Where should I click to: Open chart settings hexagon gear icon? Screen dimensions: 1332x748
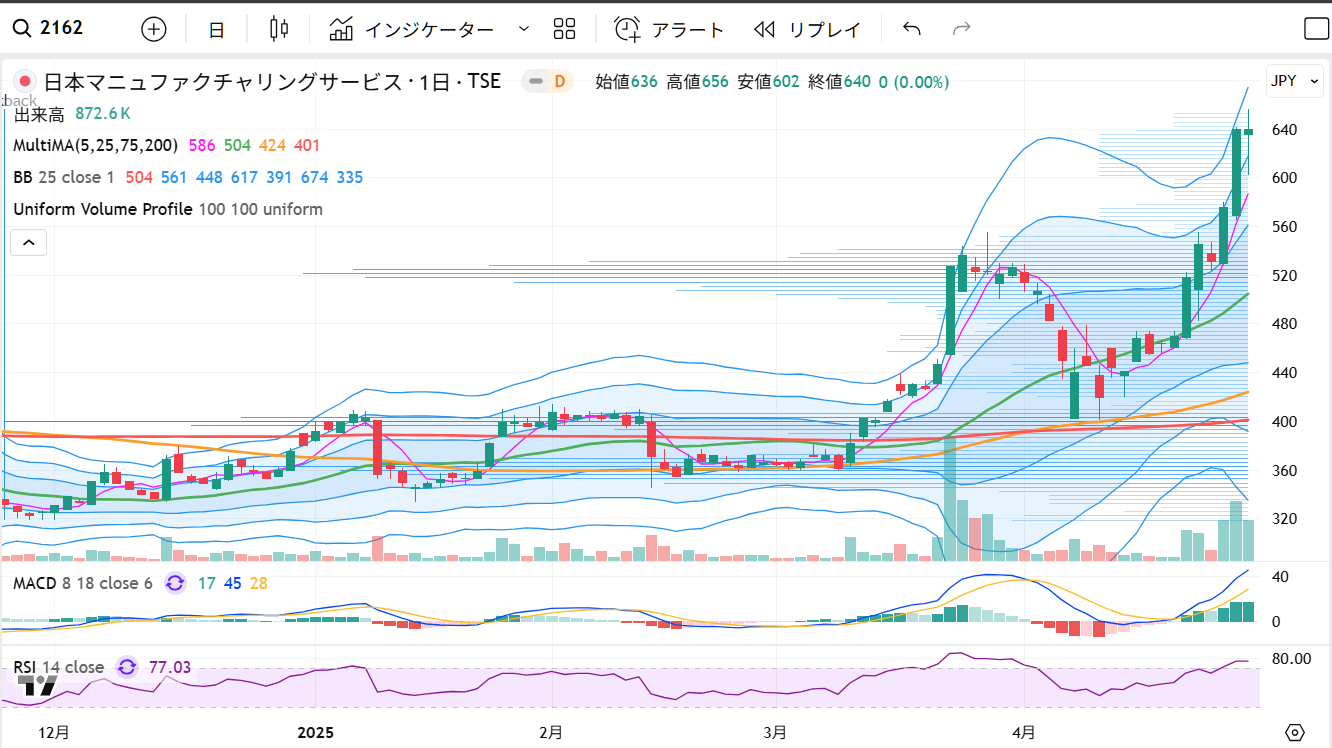pyautogui.click(x=1296, y=732)
